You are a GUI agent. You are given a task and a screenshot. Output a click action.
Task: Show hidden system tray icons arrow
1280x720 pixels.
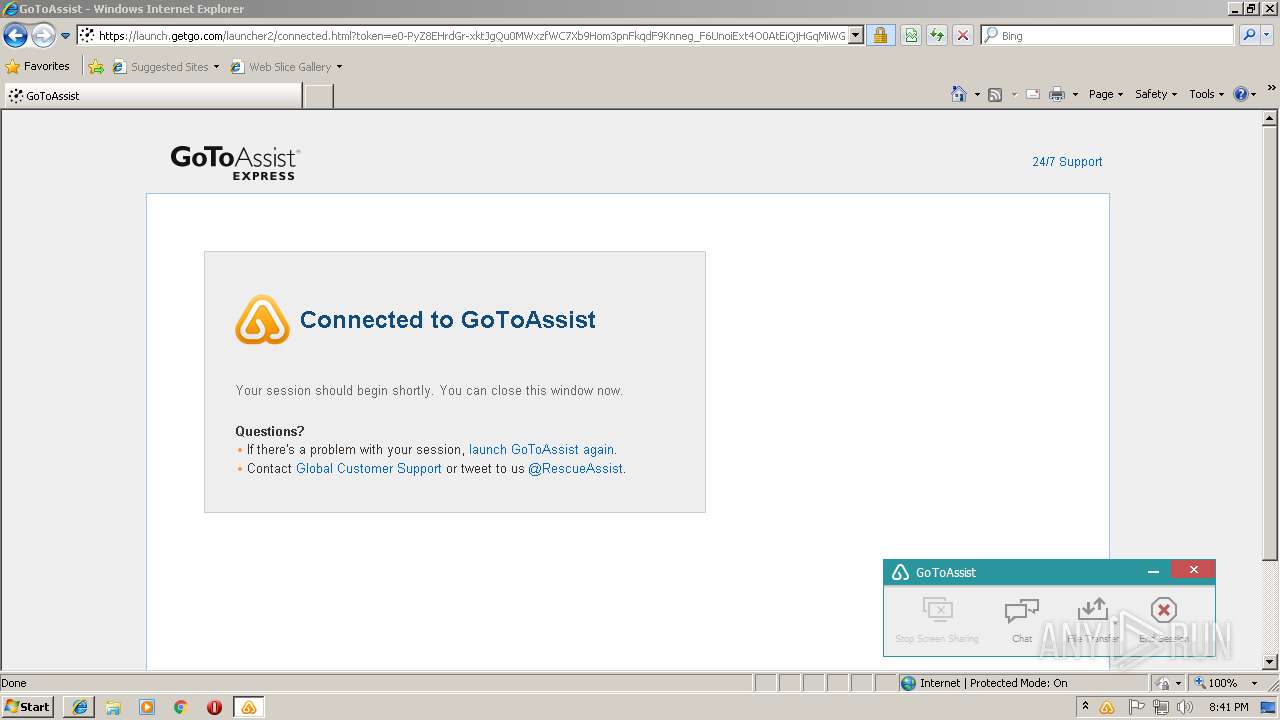coord(1085,707)
